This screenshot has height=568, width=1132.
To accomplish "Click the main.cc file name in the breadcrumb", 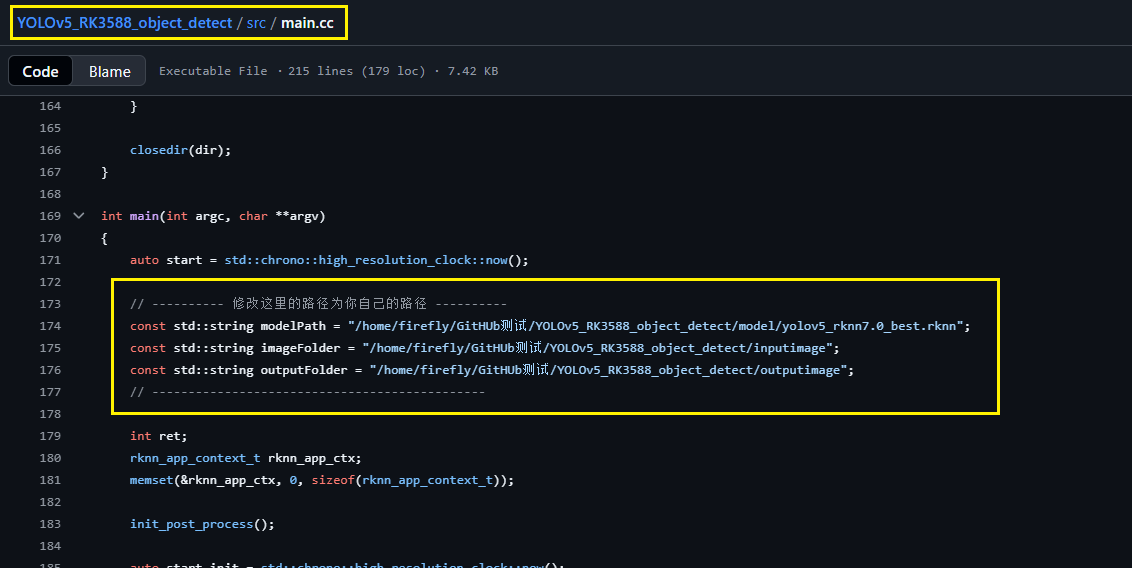I will [308, 23].
